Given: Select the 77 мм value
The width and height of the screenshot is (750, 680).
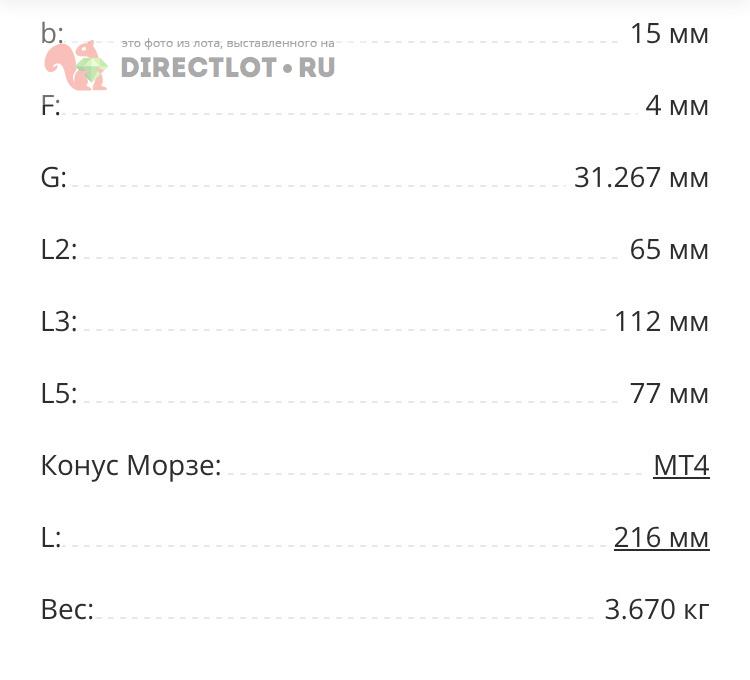Looking at the screenshot, I should 669,393.
